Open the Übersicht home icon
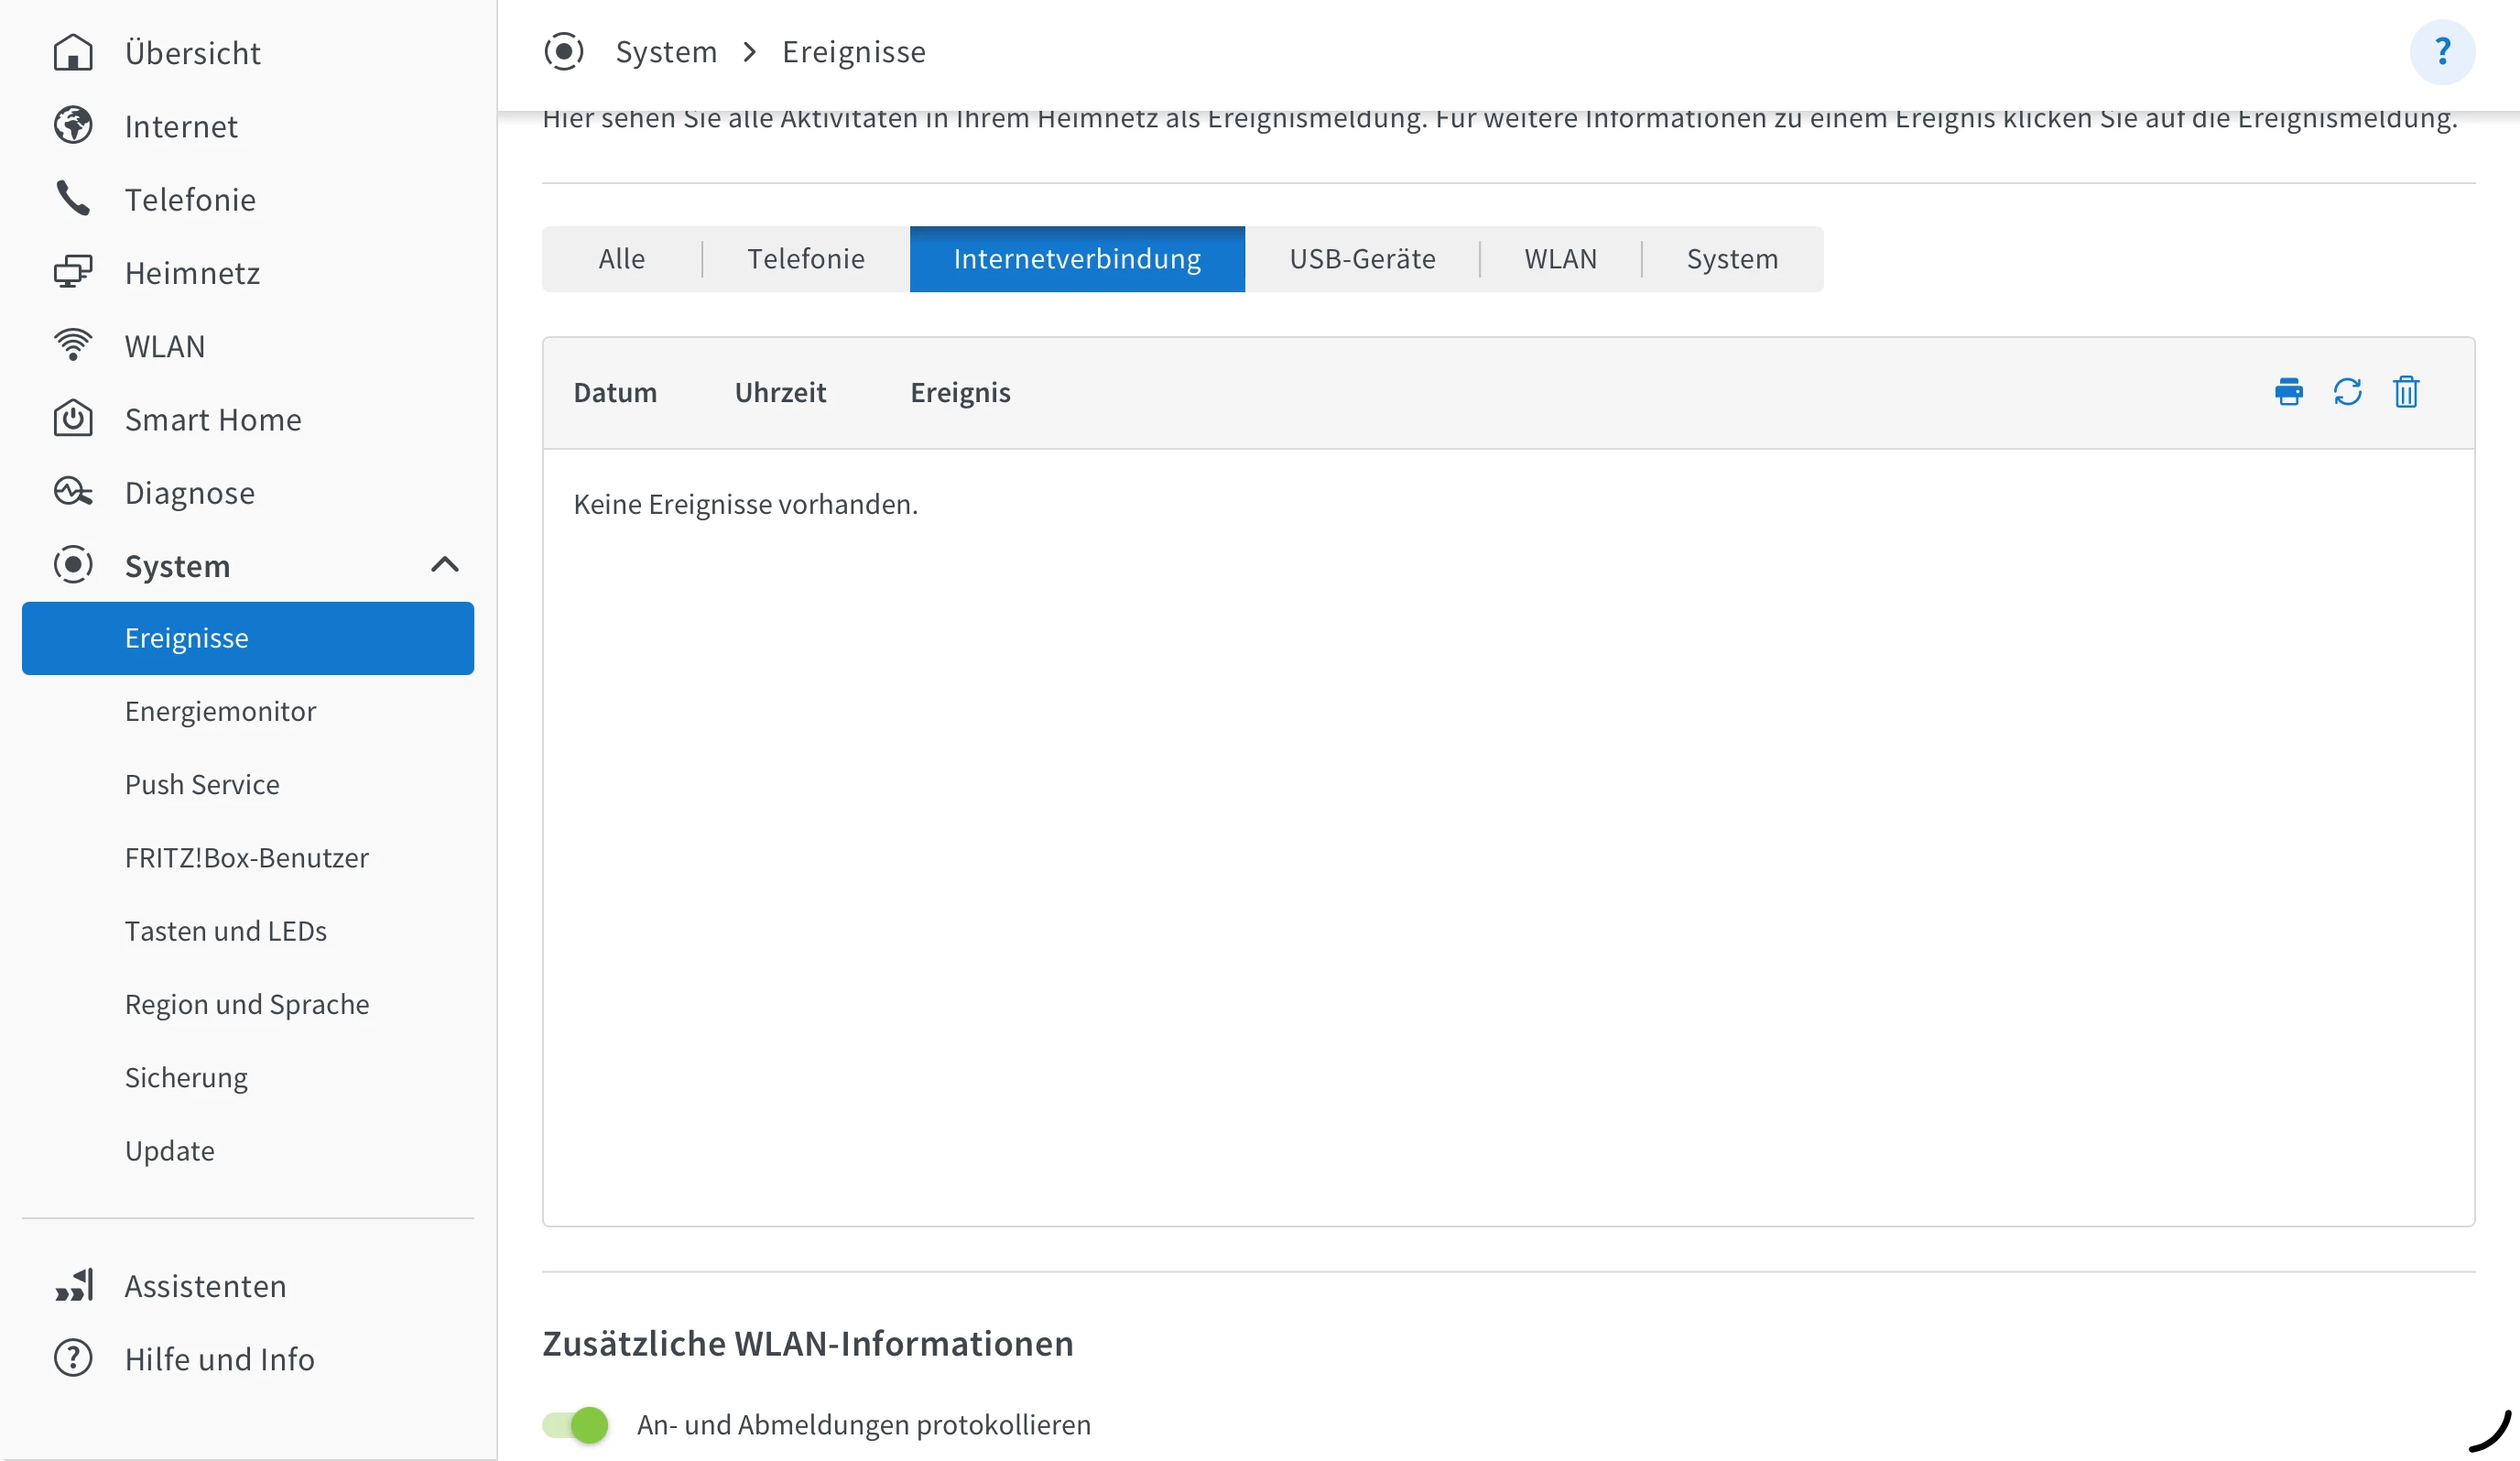The width and height of the screenshot is (2520, 1461). (x=73, y=53)
